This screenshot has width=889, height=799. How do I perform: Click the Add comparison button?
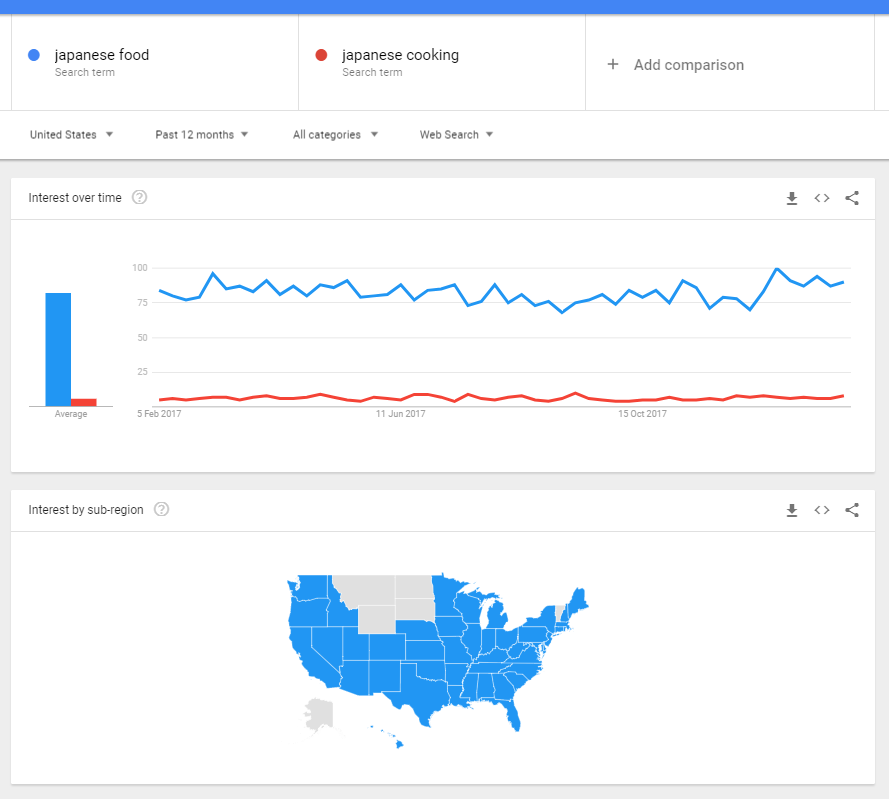688,65
